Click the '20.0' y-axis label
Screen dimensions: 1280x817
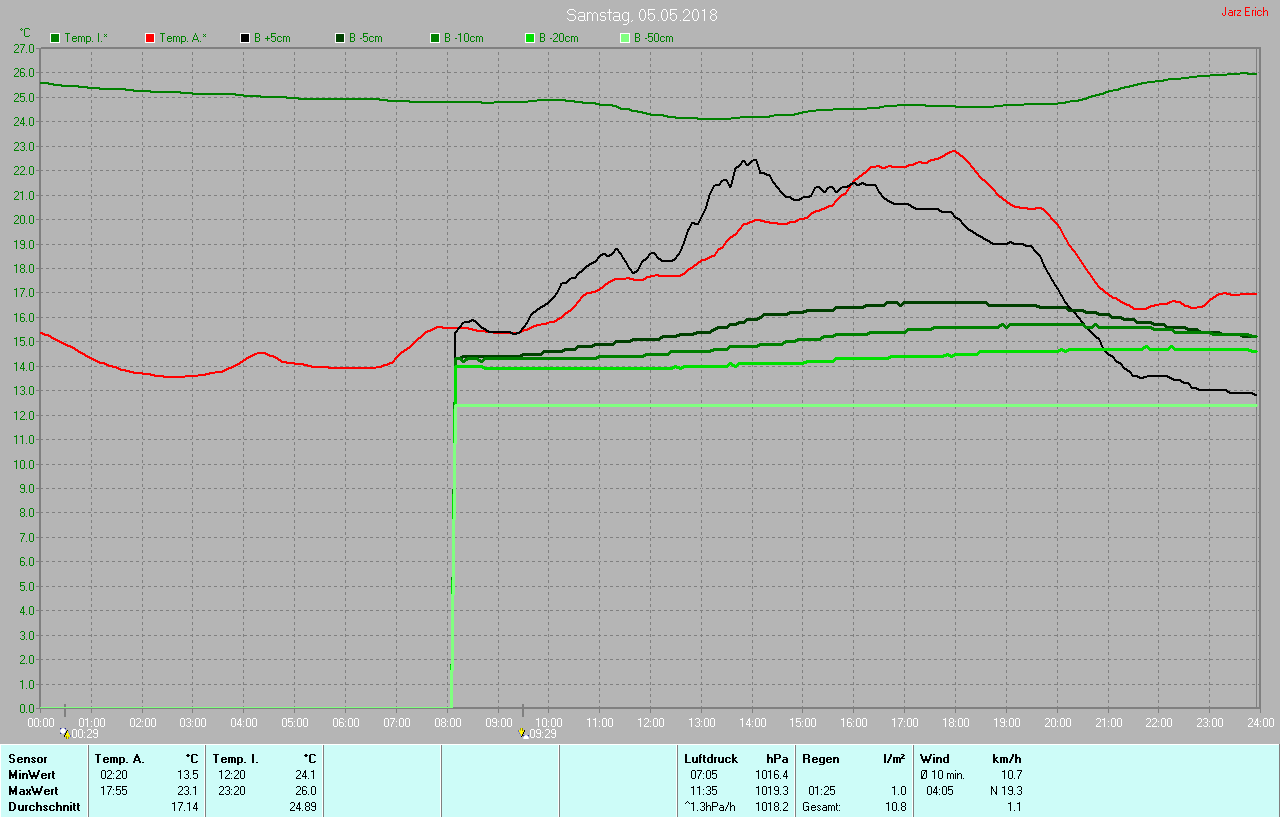tap(24, 220)
